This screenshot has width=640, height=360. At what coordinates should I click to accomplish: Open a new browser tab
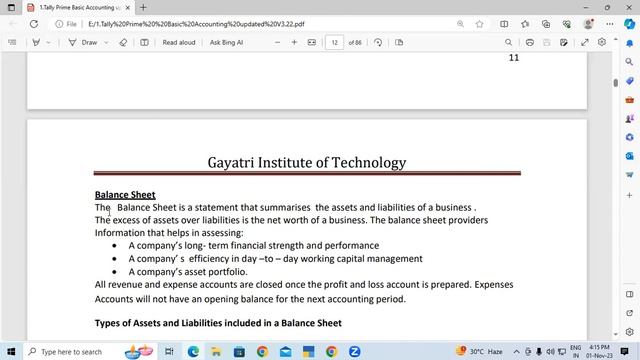click(143, 7)
